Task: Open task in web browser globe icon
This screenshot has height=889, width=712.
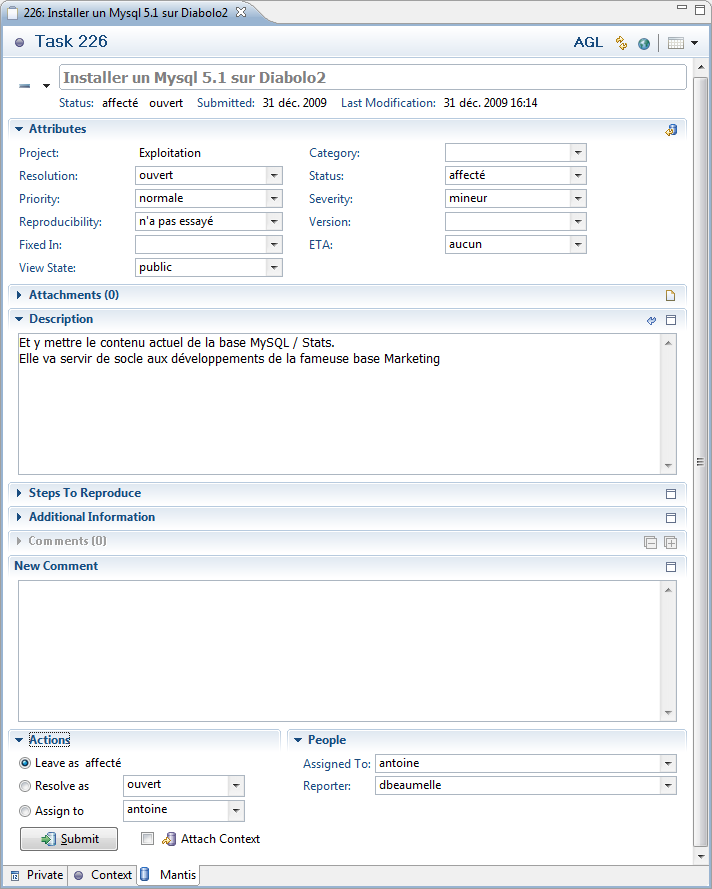Action: pos(643,44)
